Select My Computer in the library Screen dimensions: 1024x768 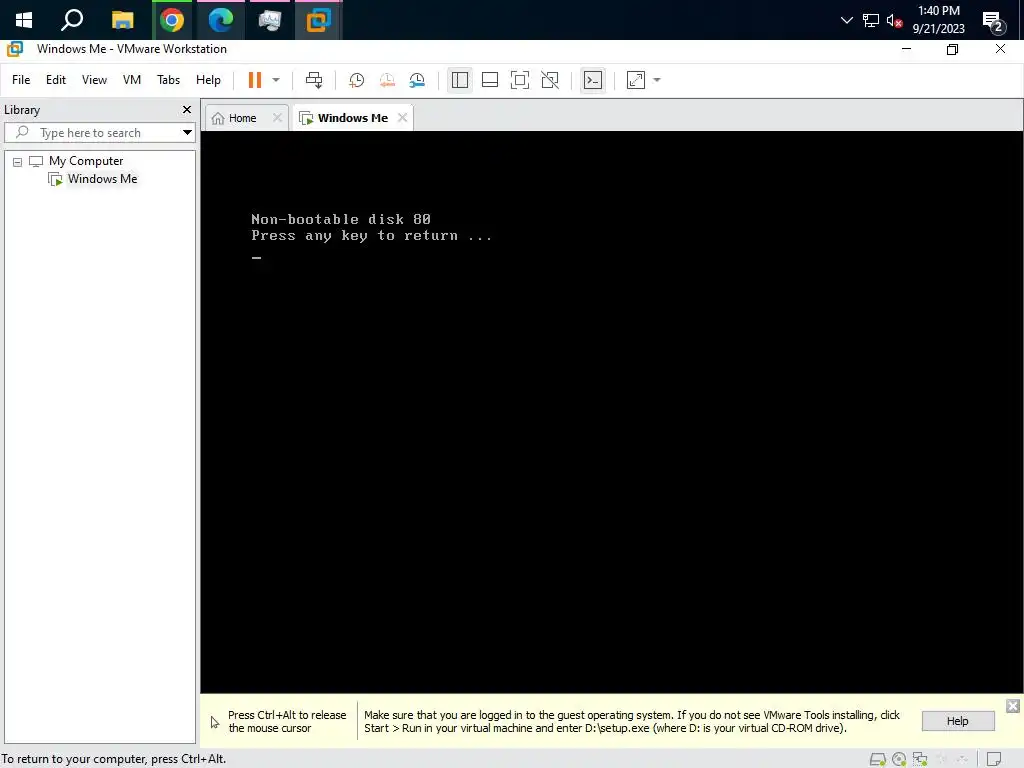pos(86,161)
